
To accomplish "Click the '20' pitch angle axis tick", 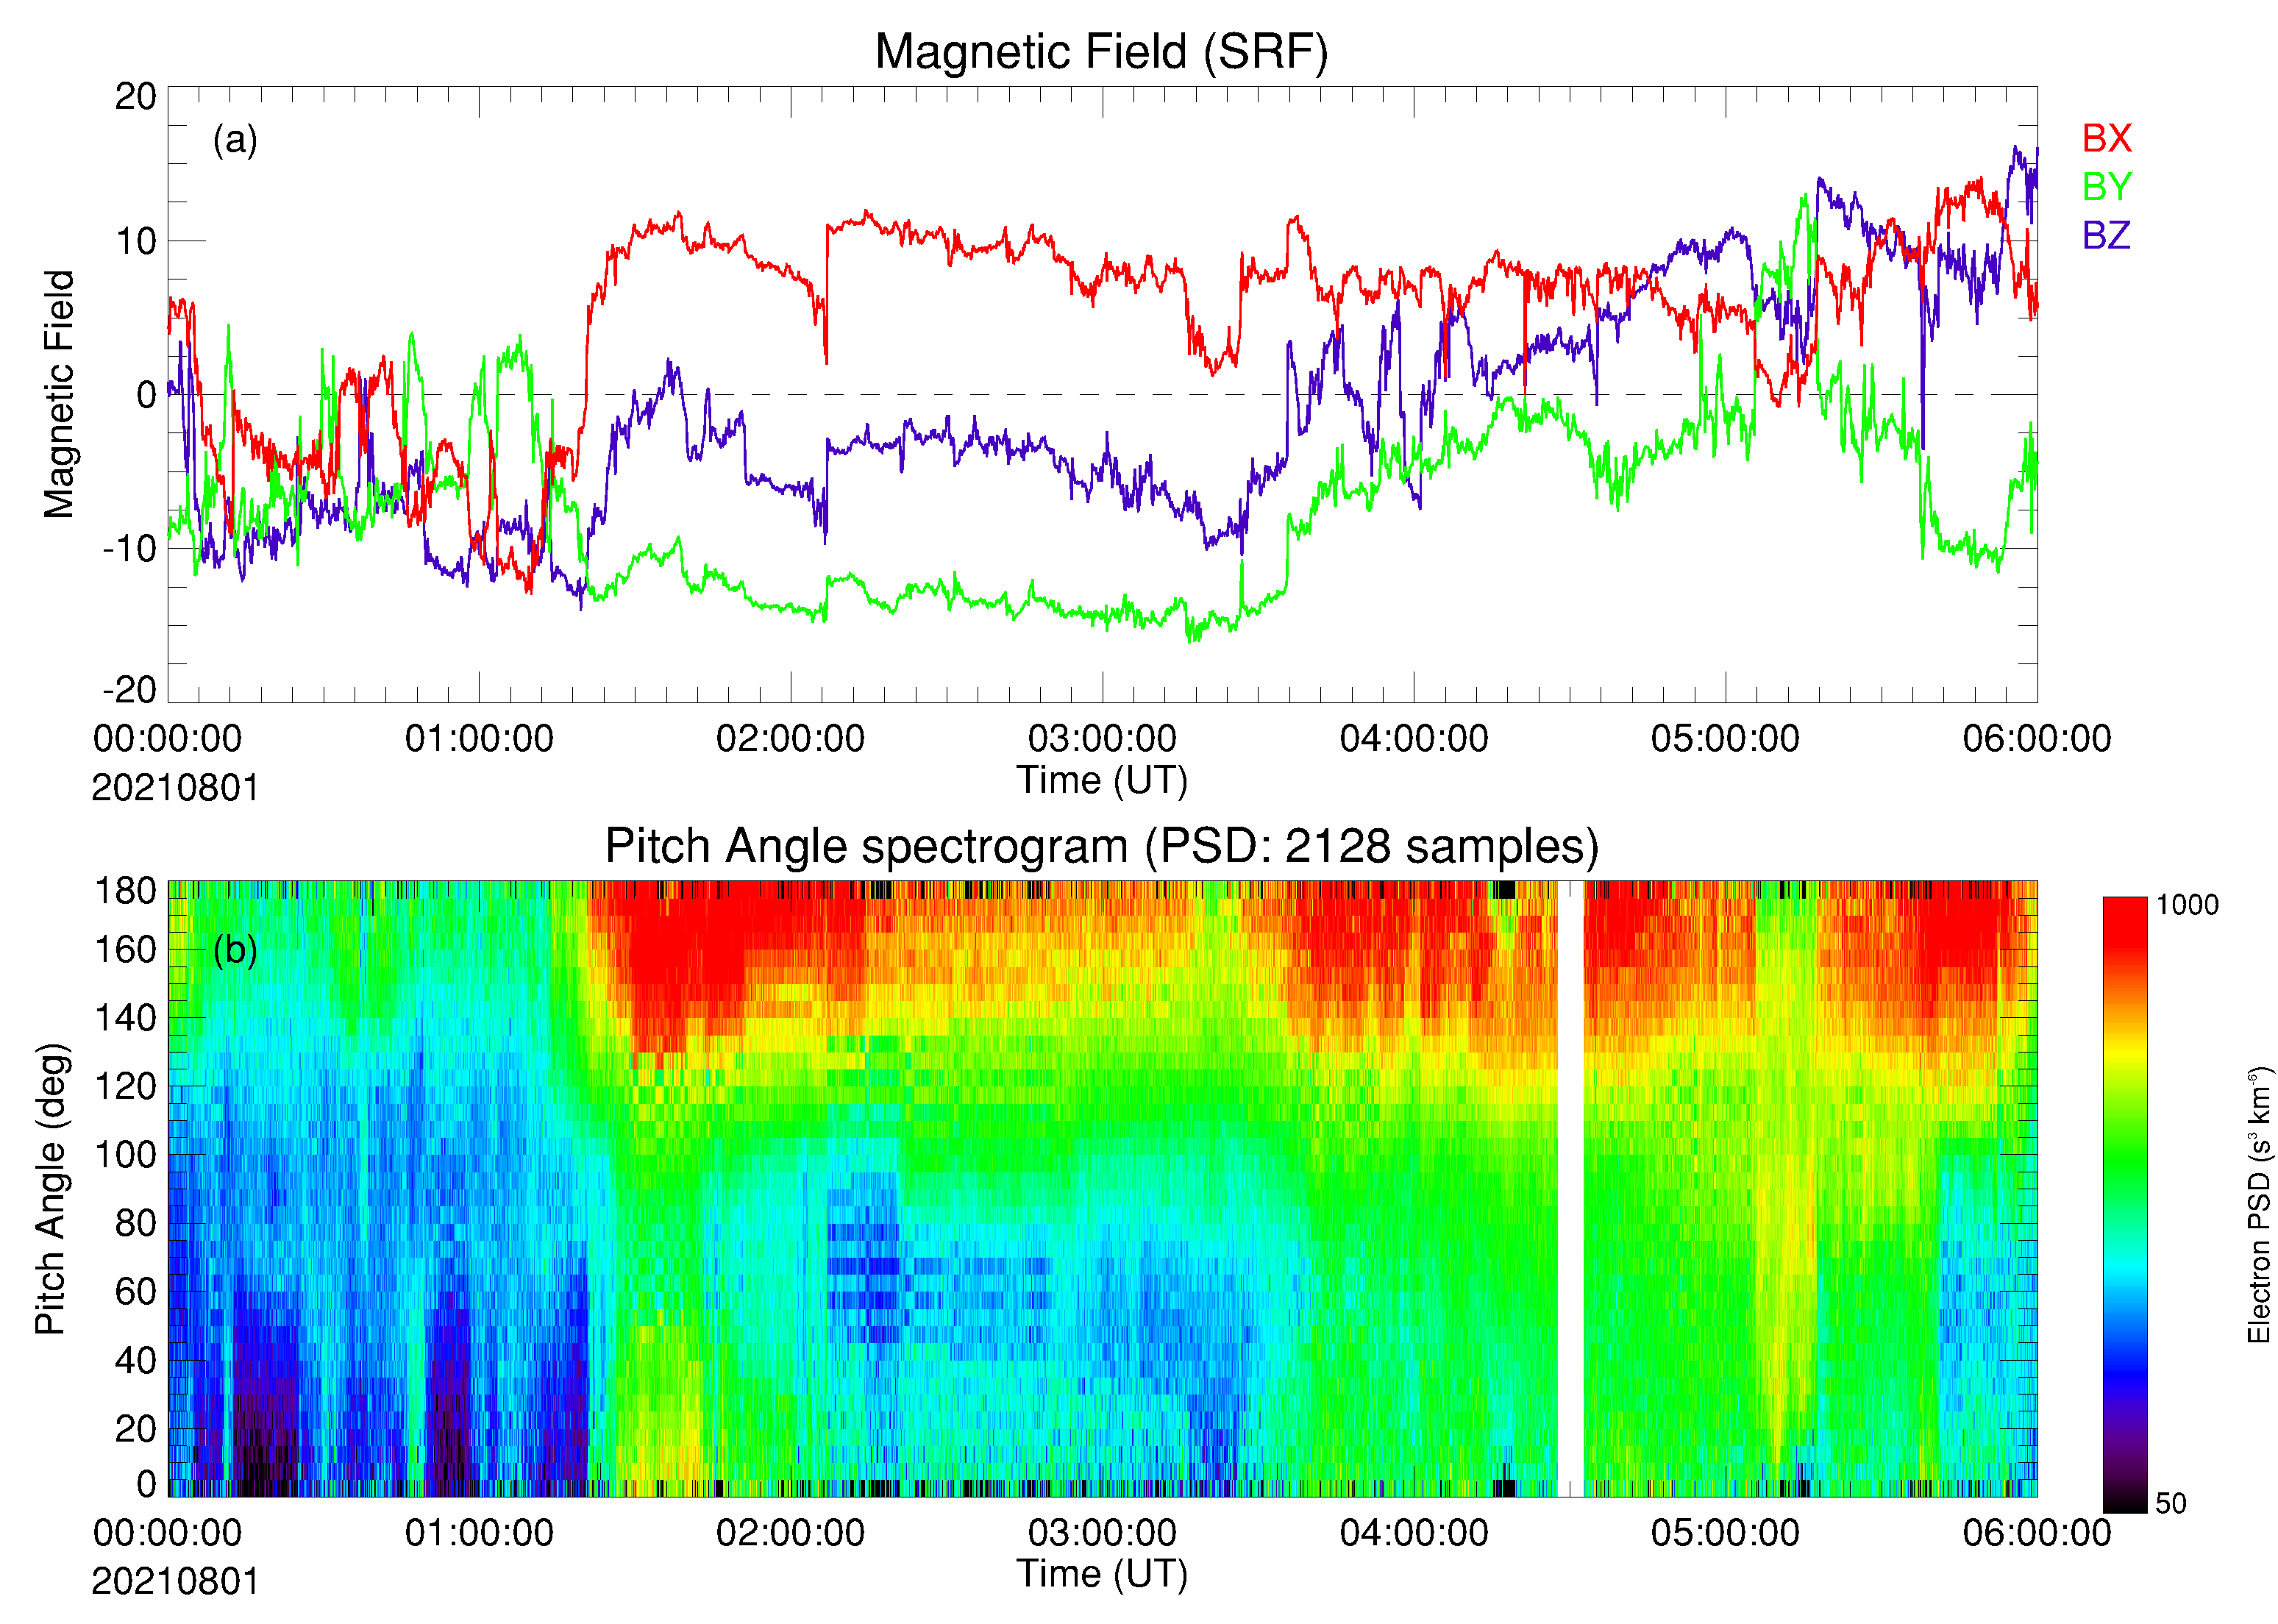I will pyautogui.click(x=136, y=1429).
